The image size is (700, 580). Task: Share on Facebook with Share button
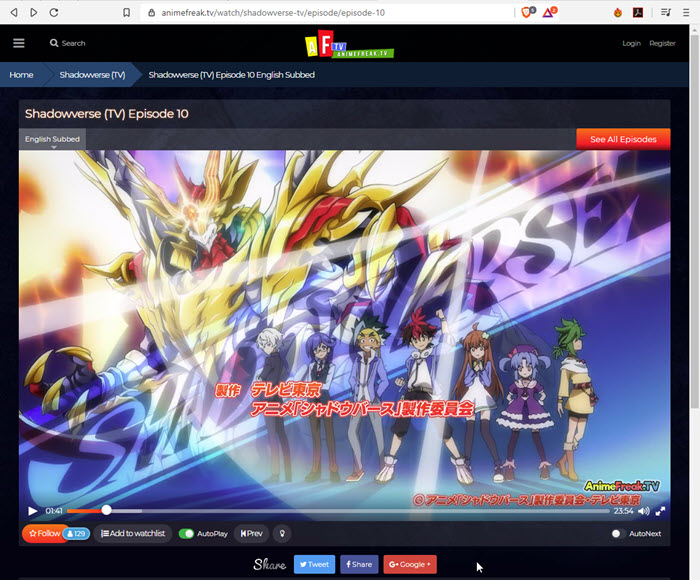(x=359, y=564)
